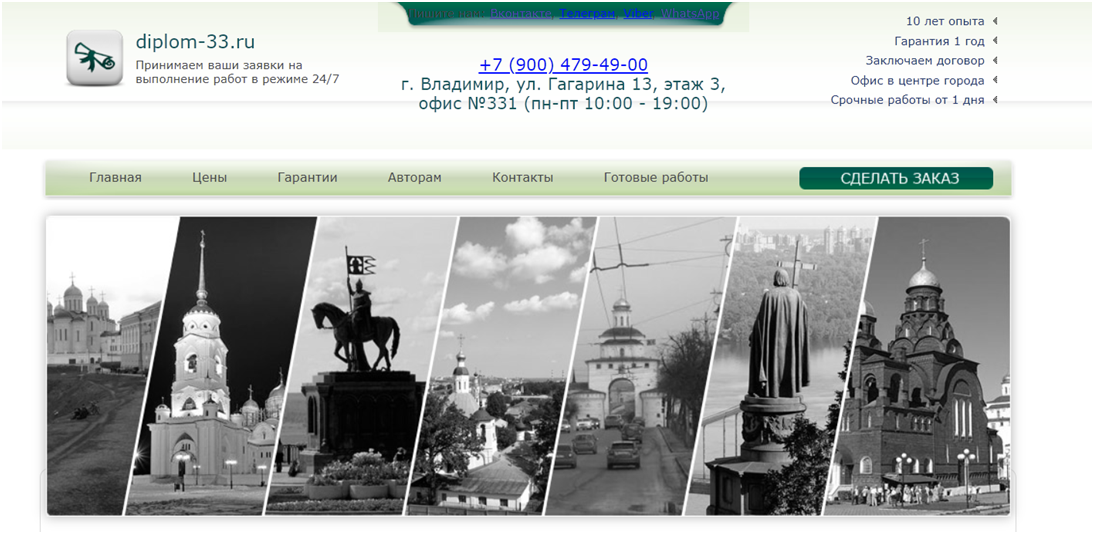Click the СДЕЛАТЬ ЗАКАЗ button

tap(896, 178)
